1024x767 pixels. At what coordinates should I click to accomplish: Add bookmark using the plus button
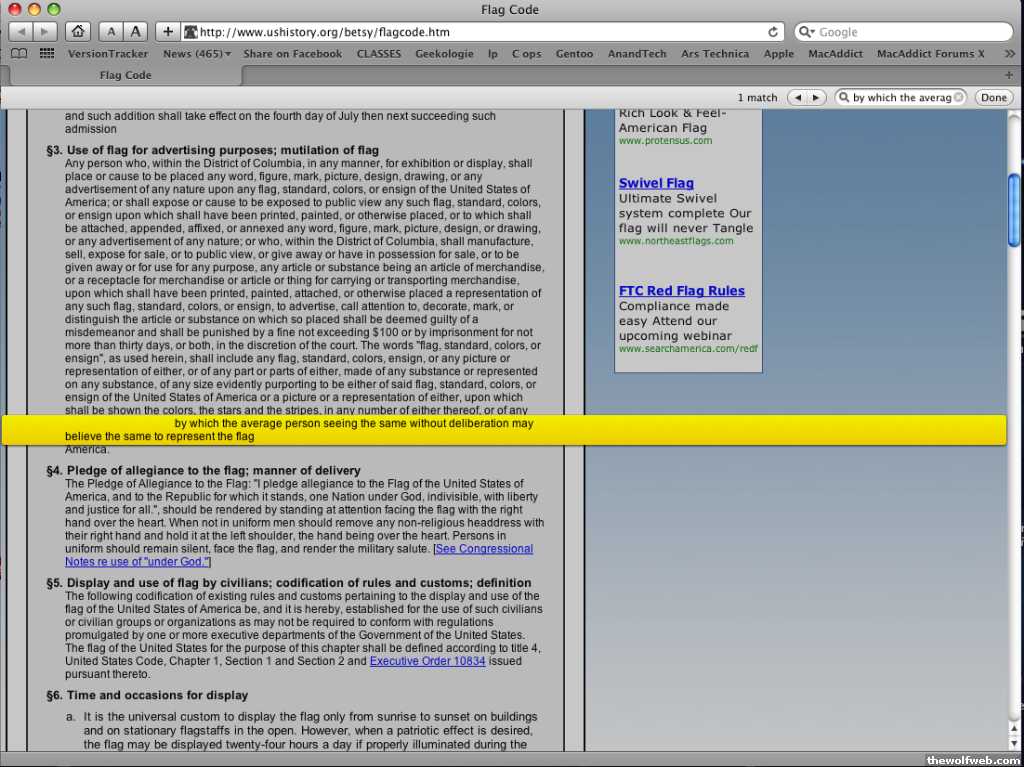(x=167, y=32)
